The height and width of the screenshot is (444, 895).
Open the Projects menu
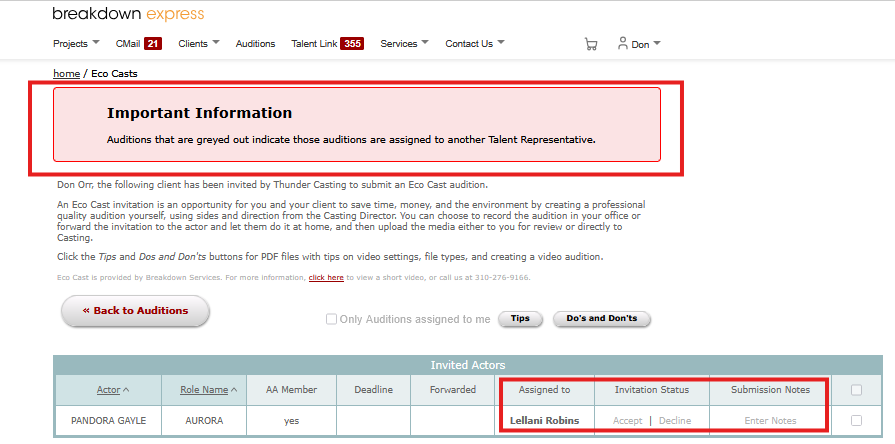[70, 44]
